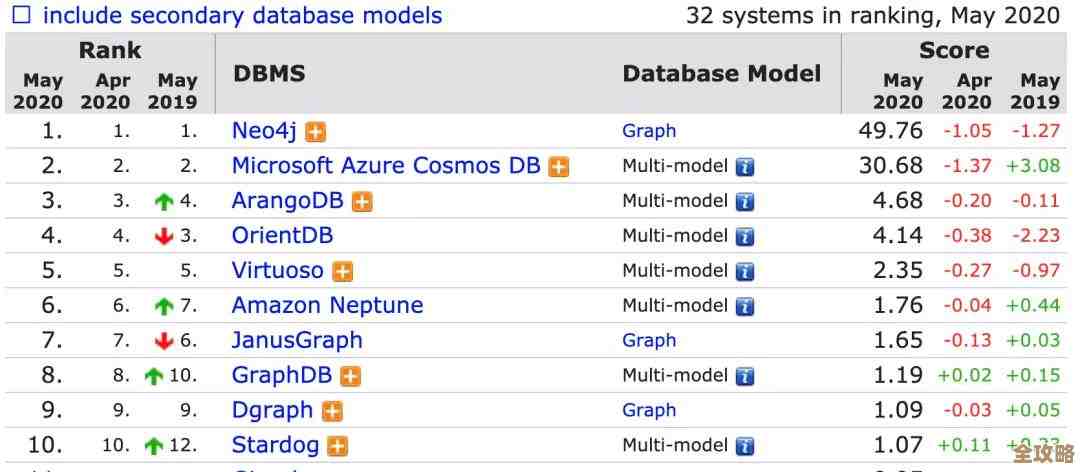
Task: Click the Graph database model link for Neo4j
Action: click(x=649, y=131)
